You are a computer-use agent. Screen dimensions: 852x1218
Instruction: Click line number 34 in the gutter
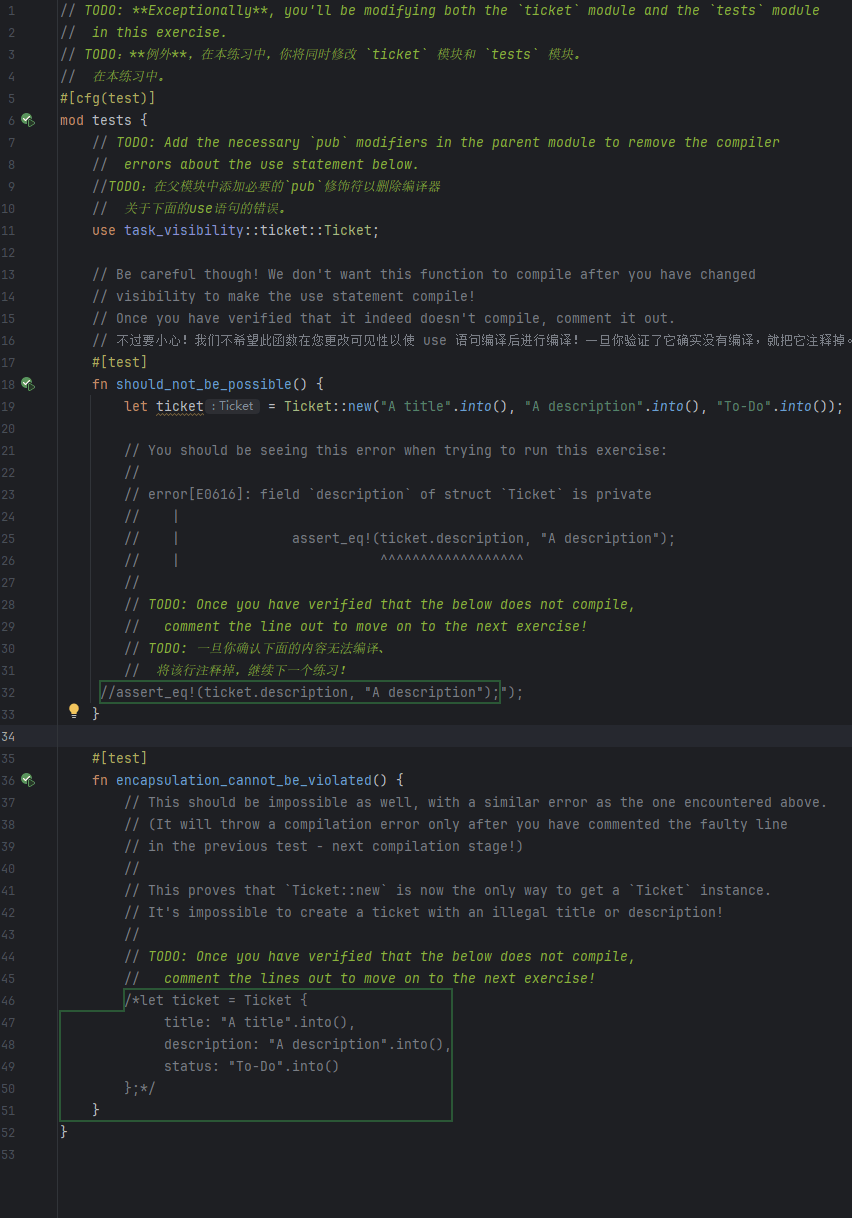(x=9, y=736)
